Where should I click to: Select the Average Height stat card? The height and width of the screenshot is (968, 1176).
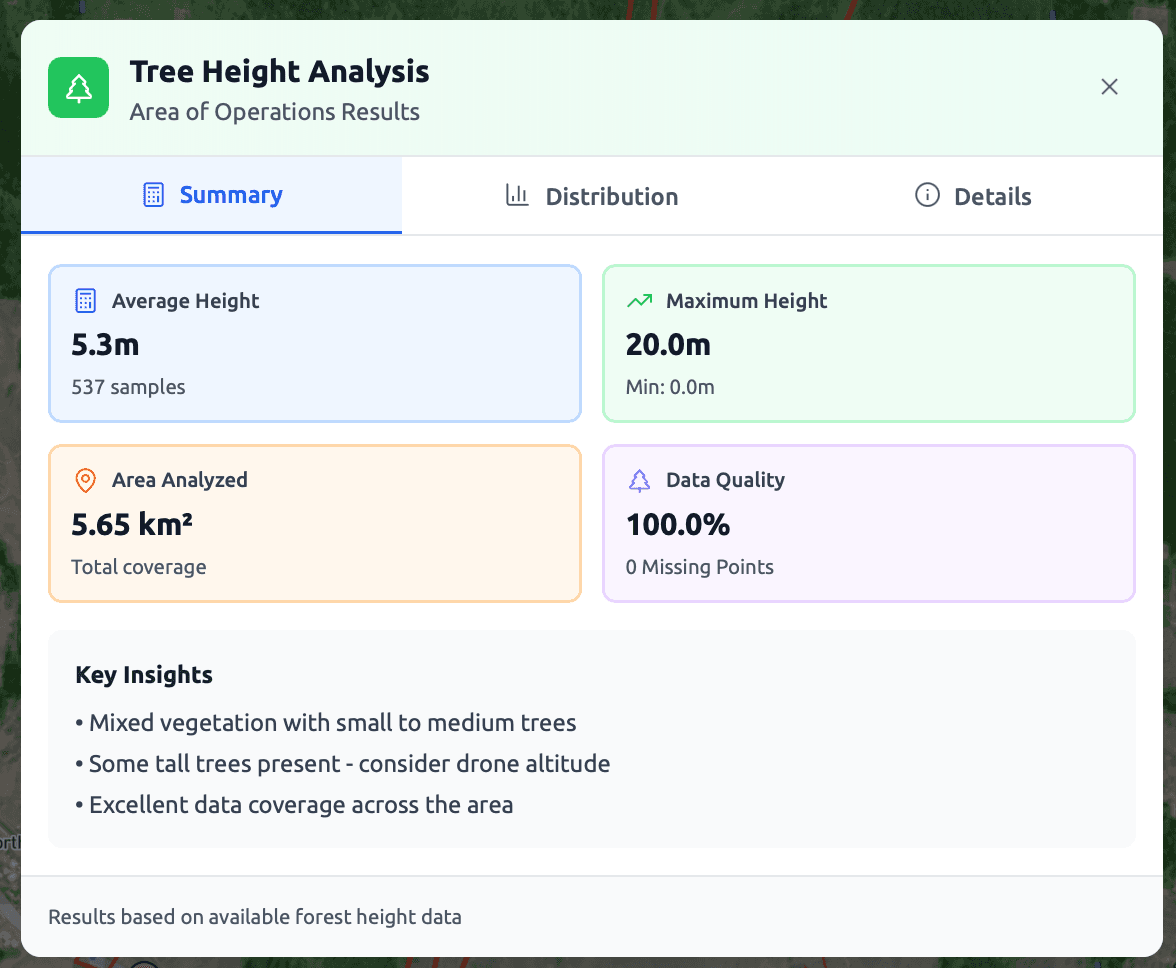(x=315, y=343)
